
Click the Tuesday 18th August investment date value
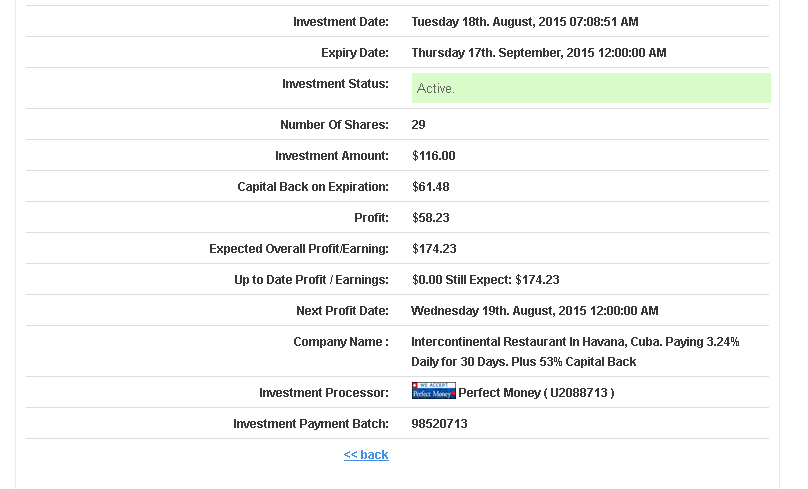525,22
